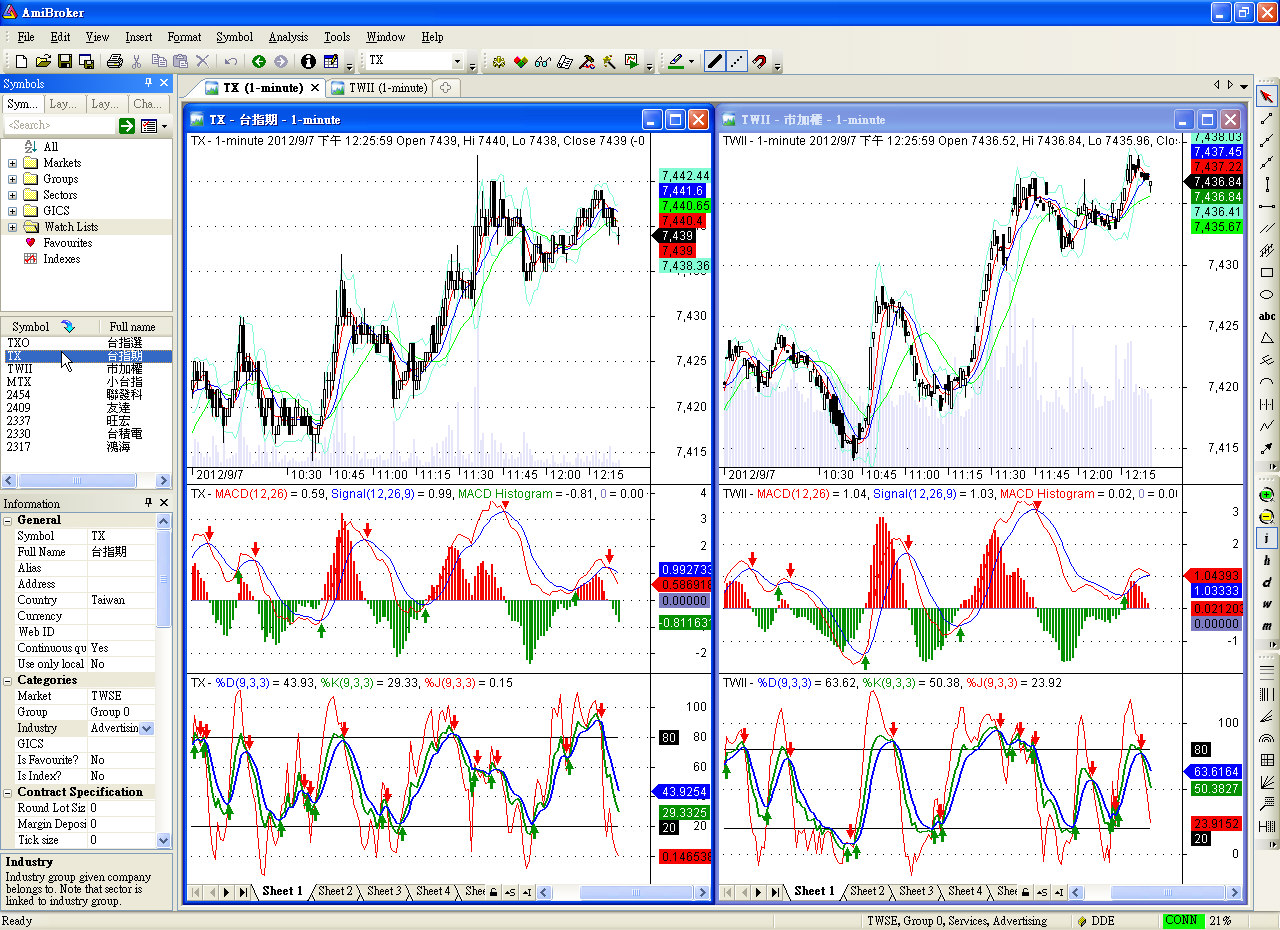Toggle the thick line style button
The image size is (1280, 930).
[x=714, y=61]
